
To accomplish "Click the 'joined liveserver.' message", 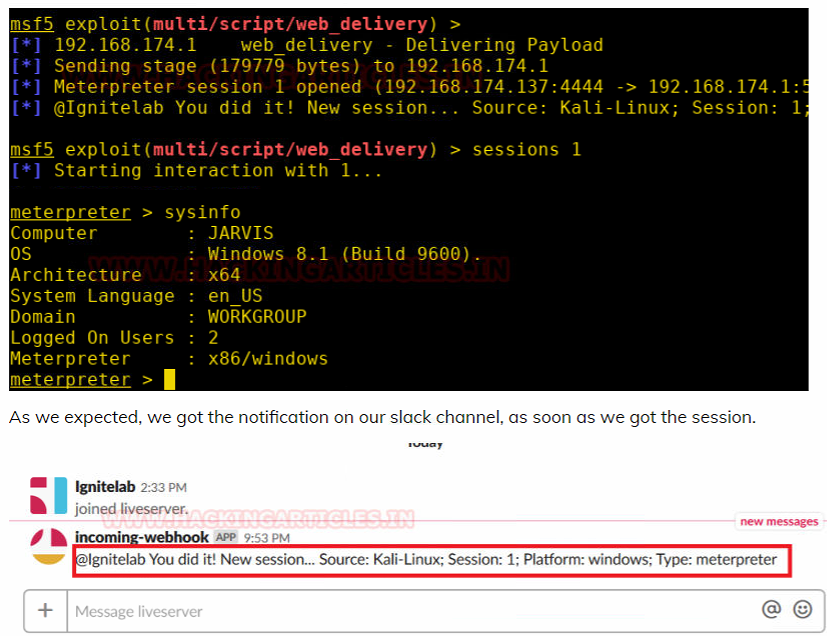I will (x=131, y=509).
